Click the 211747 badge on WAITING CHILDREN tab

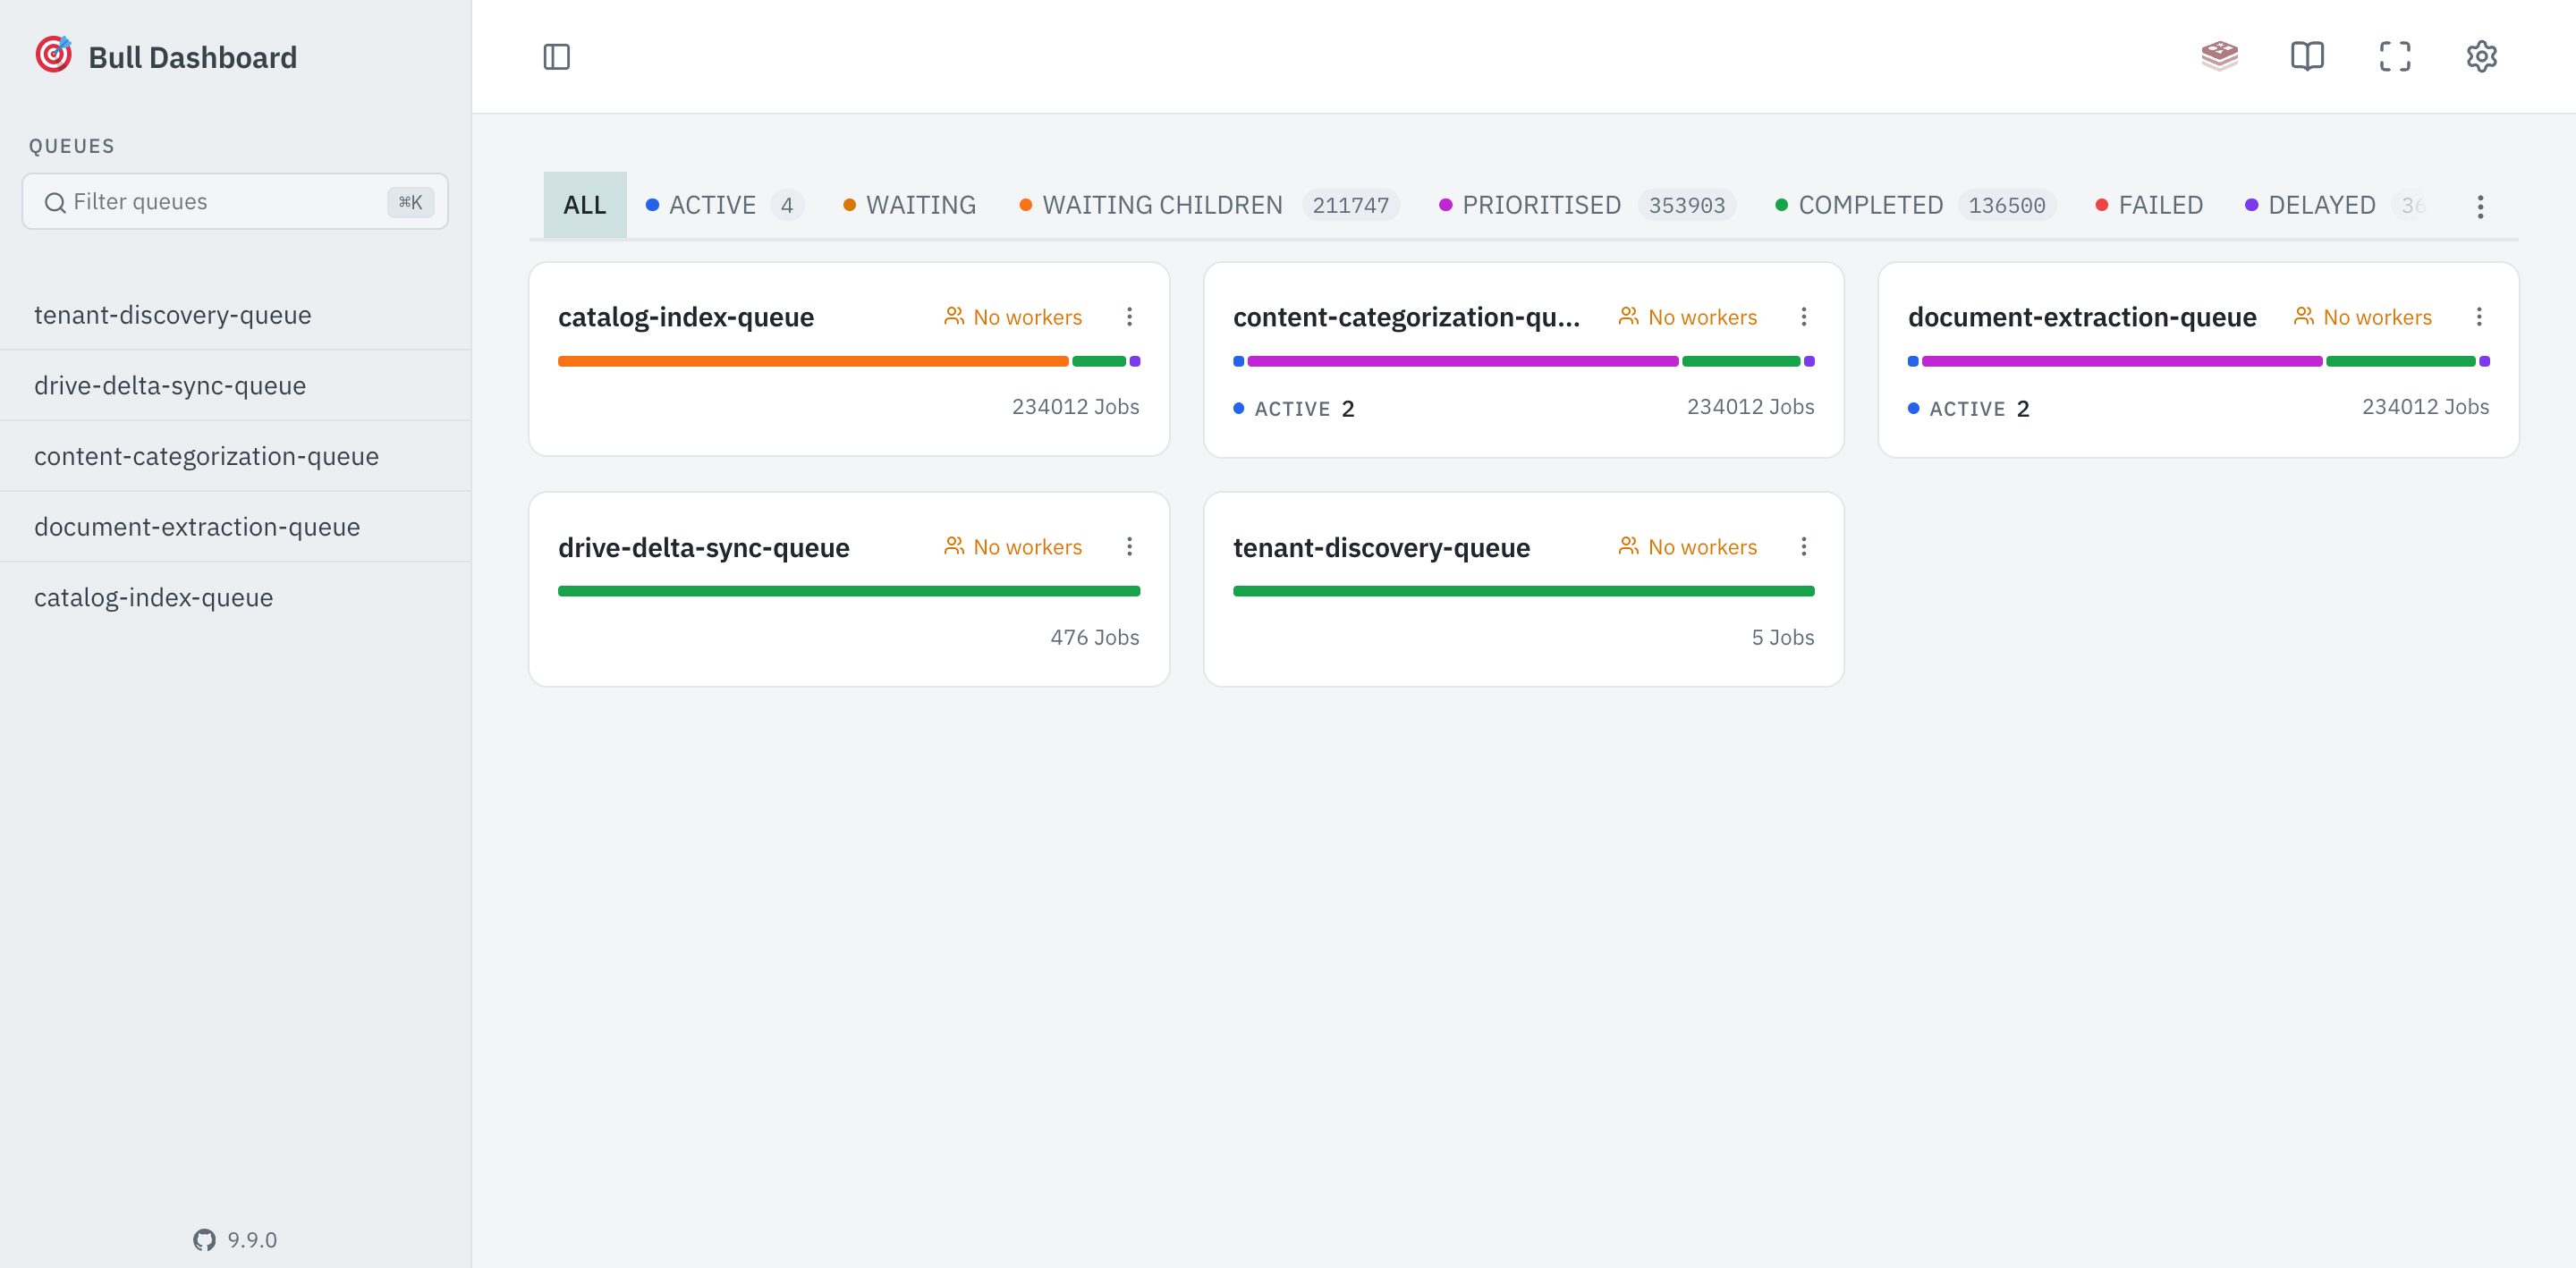pyautogui.click(x=1350, y=205)
